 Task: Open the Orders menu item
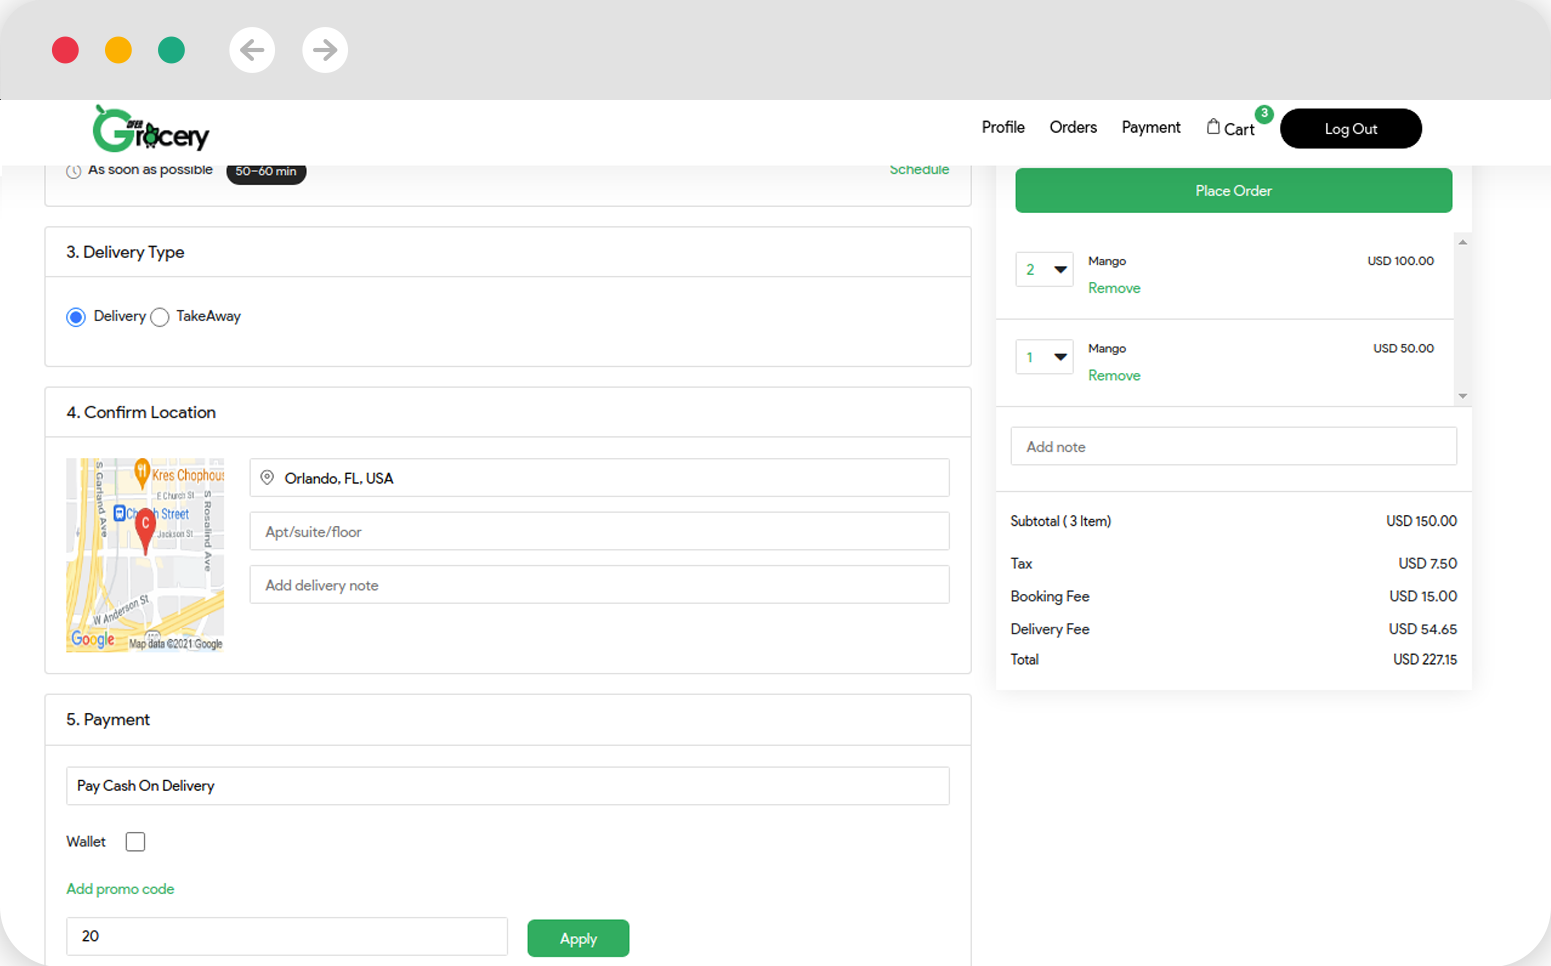click(x=1073, y=127)
